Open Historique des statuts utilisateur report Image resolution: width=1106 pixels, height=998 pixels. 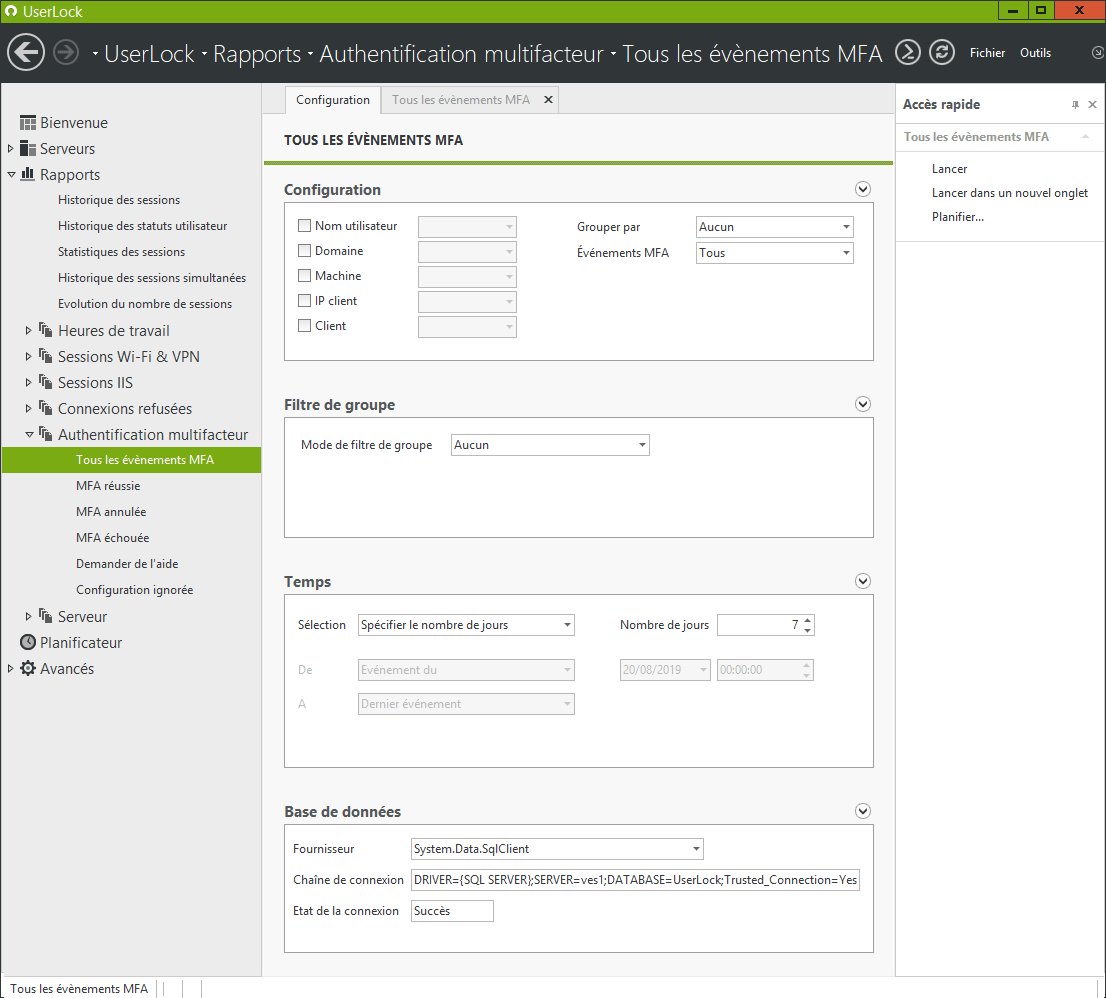point(142,226)
